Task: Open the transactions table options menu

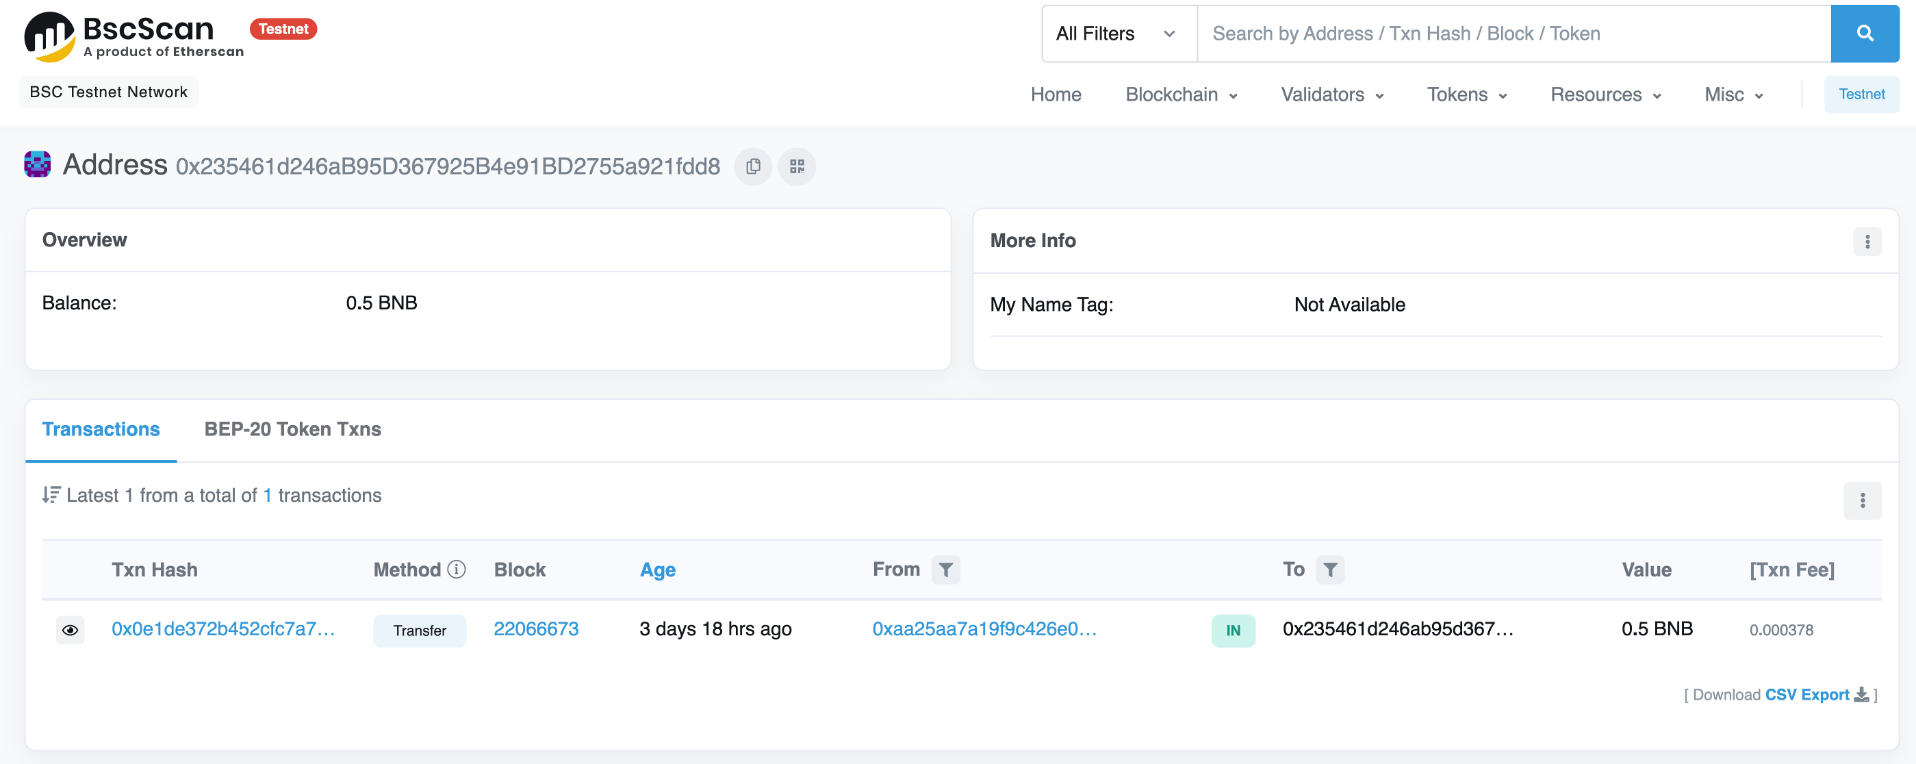Action: point(1861,501)
